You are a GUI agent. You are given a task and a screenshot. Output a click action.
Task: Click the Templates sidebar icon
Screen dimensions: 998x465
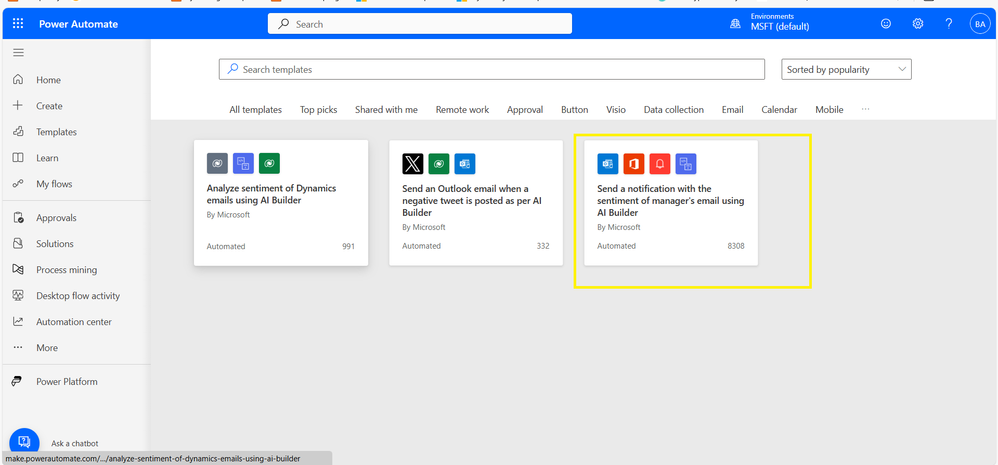tap(18, 132)
